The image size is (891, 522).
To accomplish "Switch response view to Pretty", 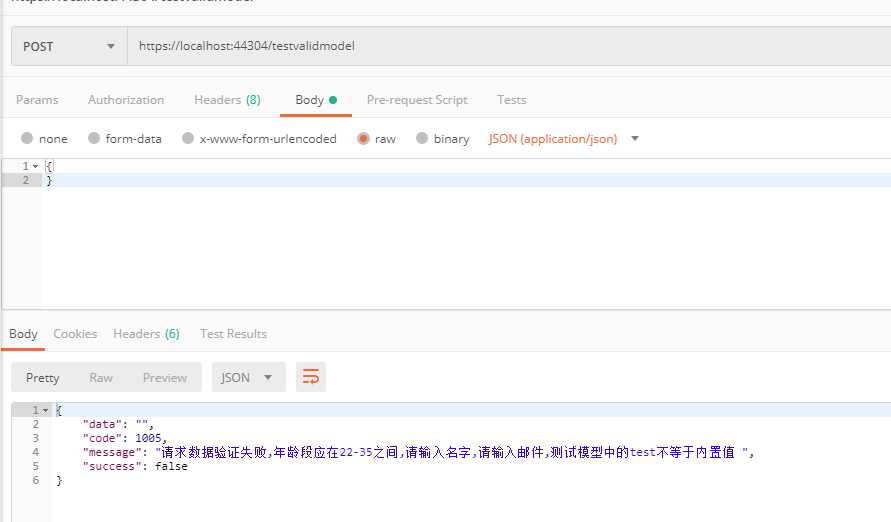I will point(43,378).
